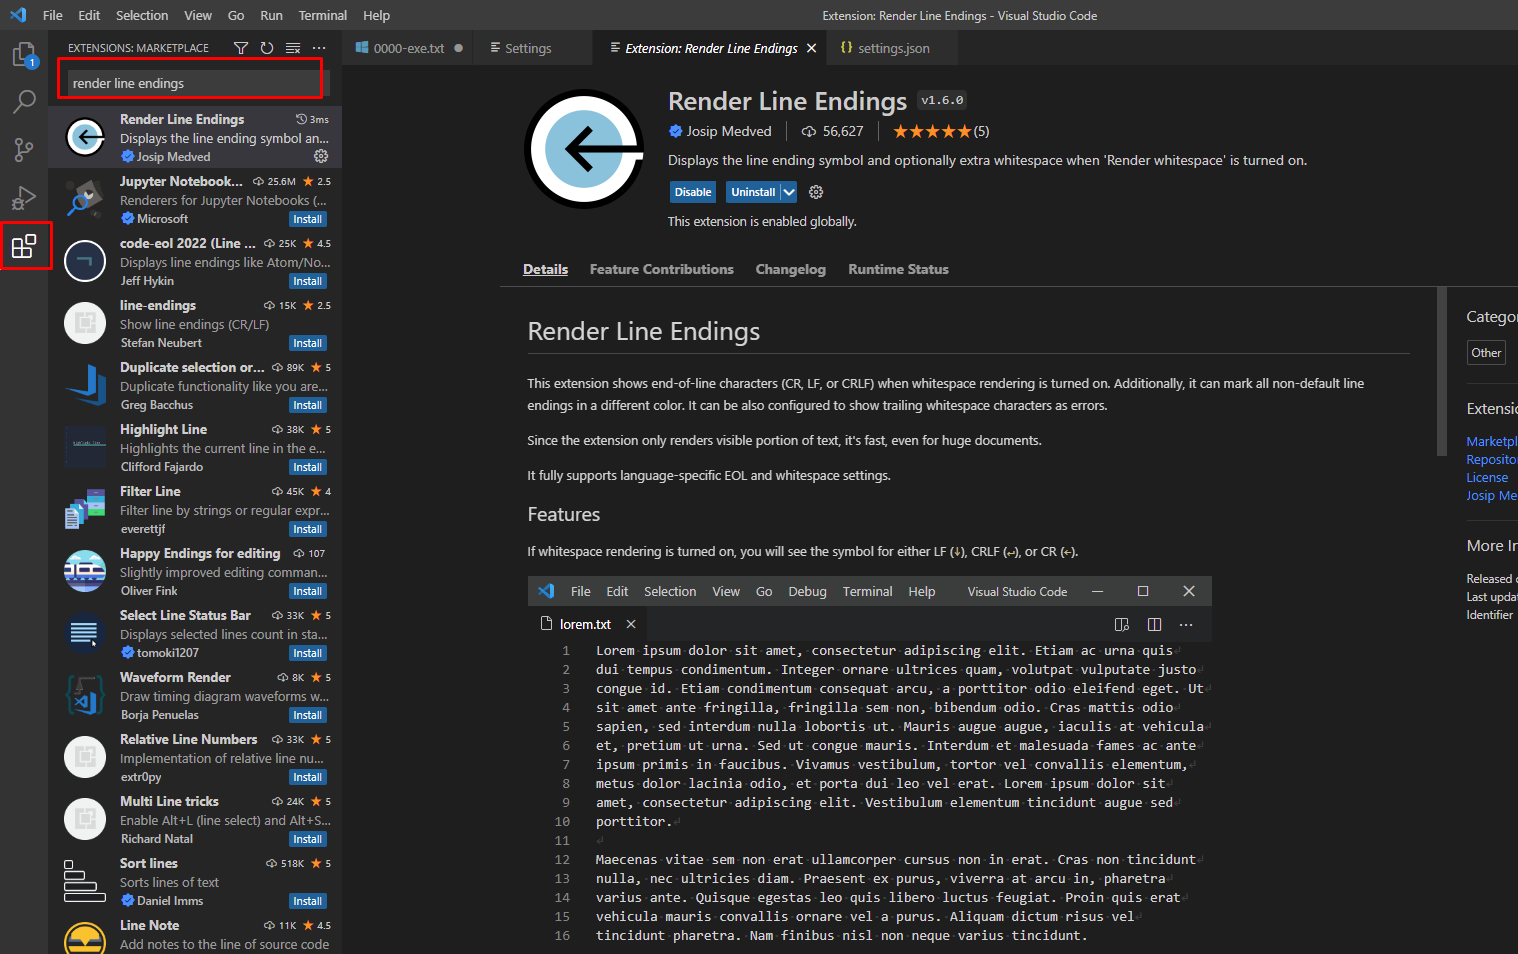Install the Jupyter Notebook Renderers extension
Image resolution: width=1518 pixels, height=954 pixels.
(308, 219)
